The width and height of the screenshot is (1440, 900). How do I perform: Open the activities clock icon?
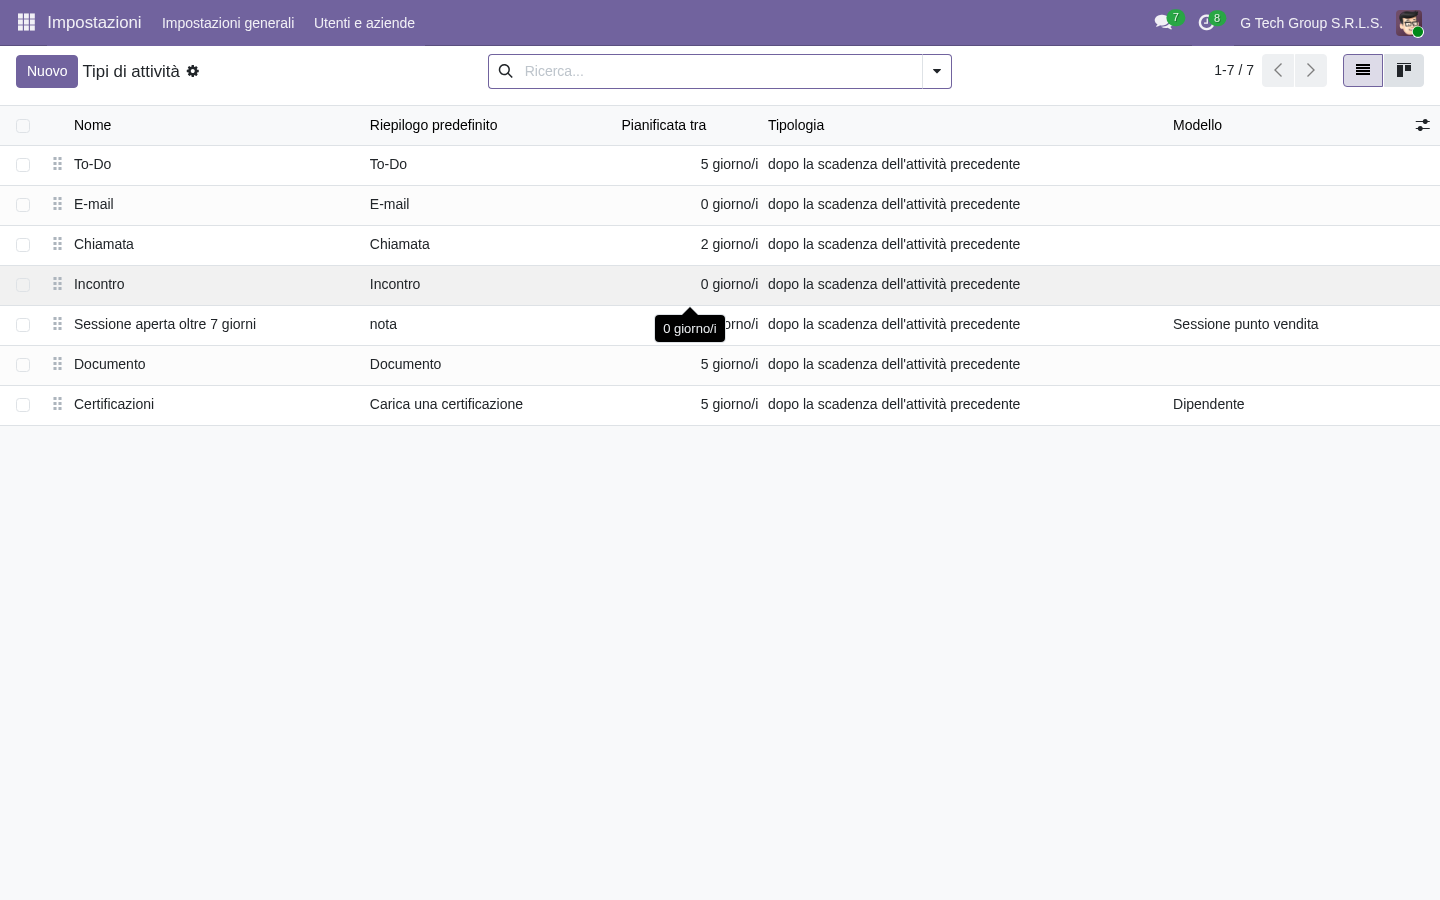coord(1207,22)
